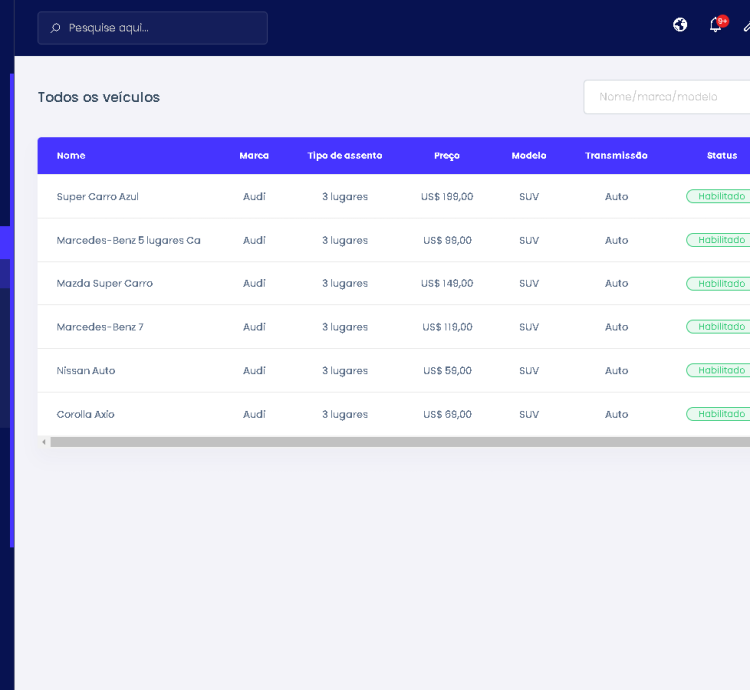
Task: Sort by the Nome column header
Action: click(x=71, y=156)
